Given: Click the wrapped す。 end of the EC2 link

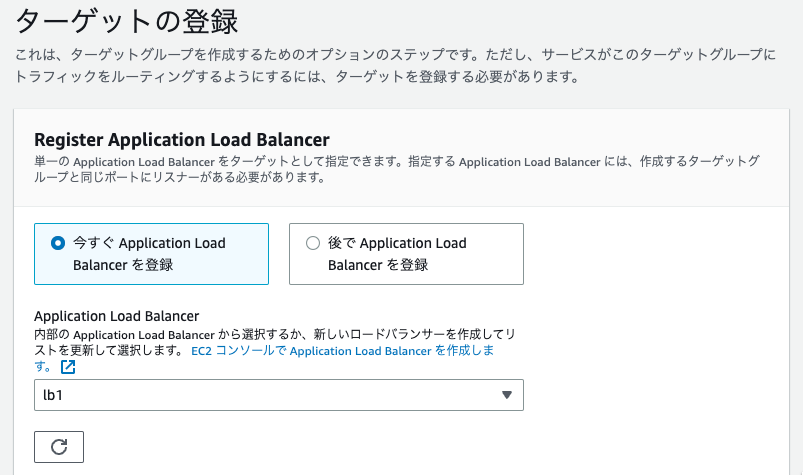Looking at the screenshot, I should [x=43, y=366].
